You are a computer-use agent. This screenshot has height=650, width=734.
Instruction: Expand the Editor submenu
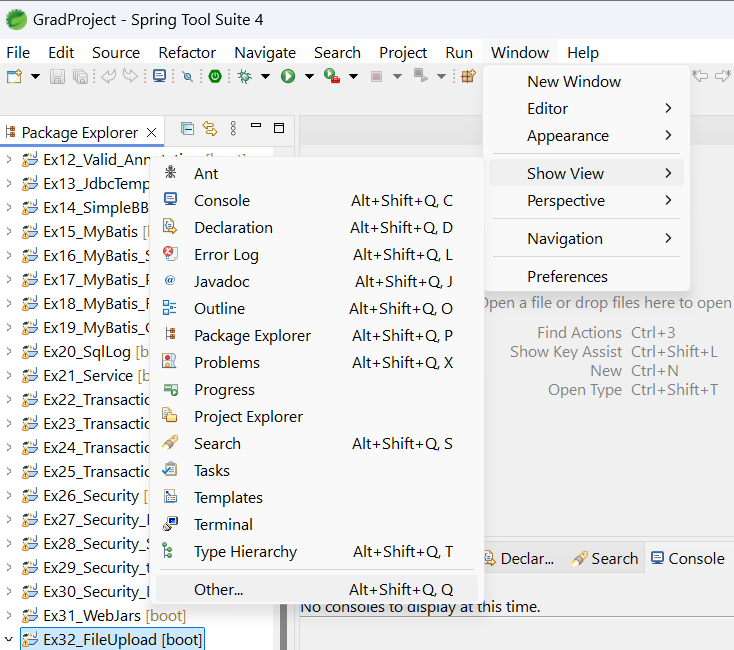586,109
